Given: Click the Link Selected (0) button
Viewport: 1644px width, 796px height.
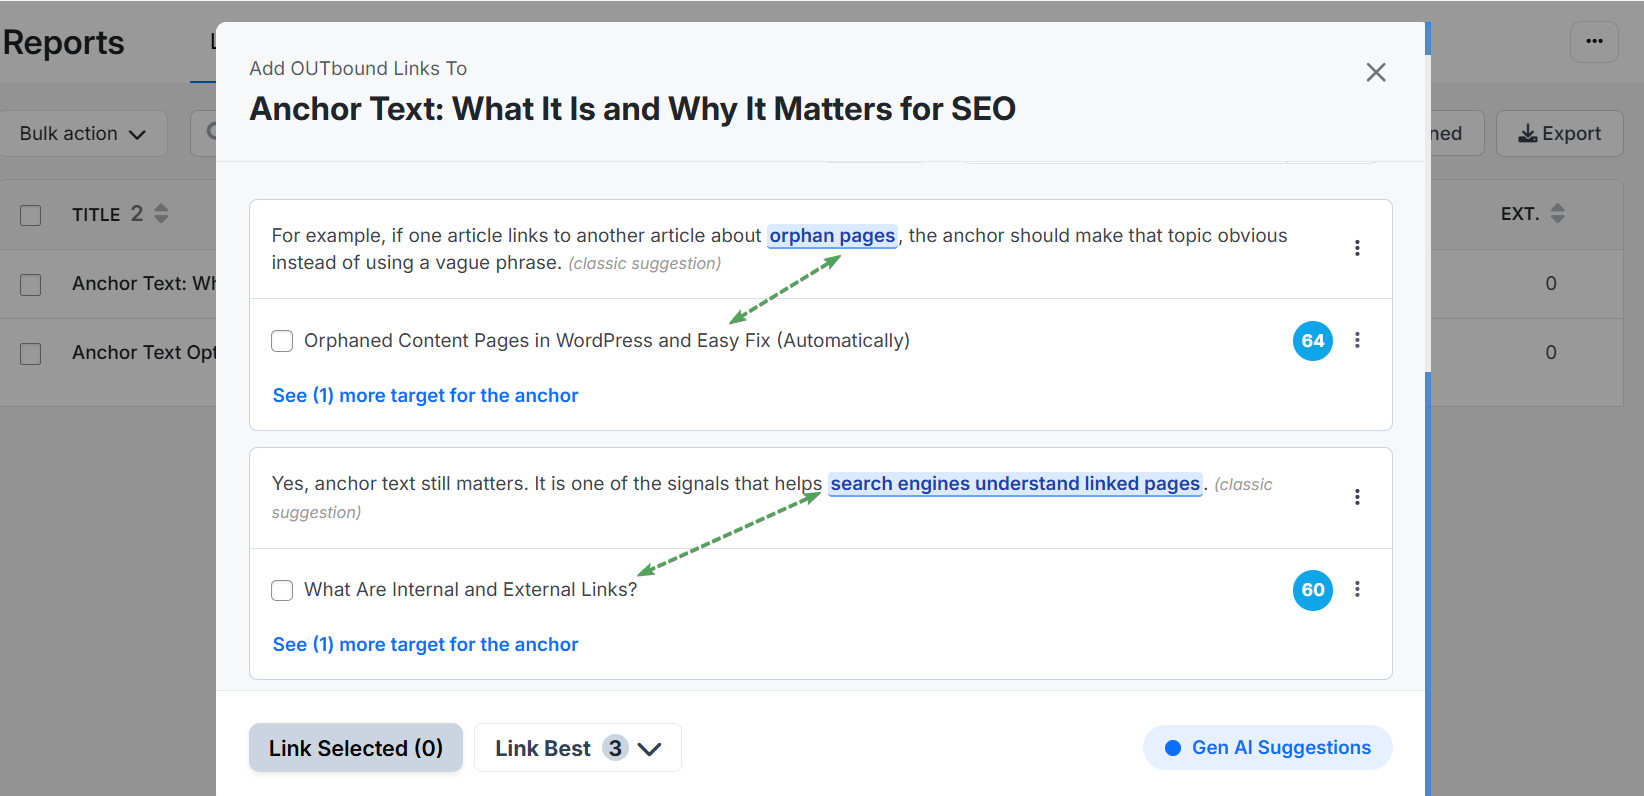Looking at the screenshot, I should pyautogui.click(x=356, y=748).
